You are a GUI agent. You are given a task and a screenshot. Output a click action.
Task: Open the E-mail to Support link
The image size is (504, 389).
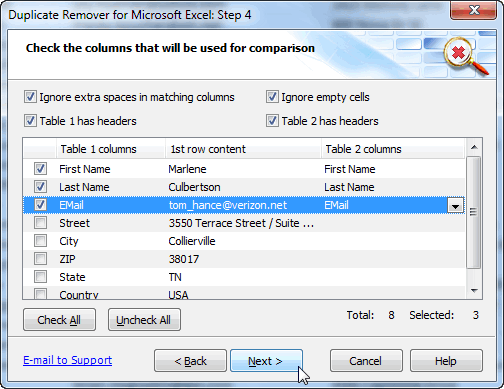(68, 360)
